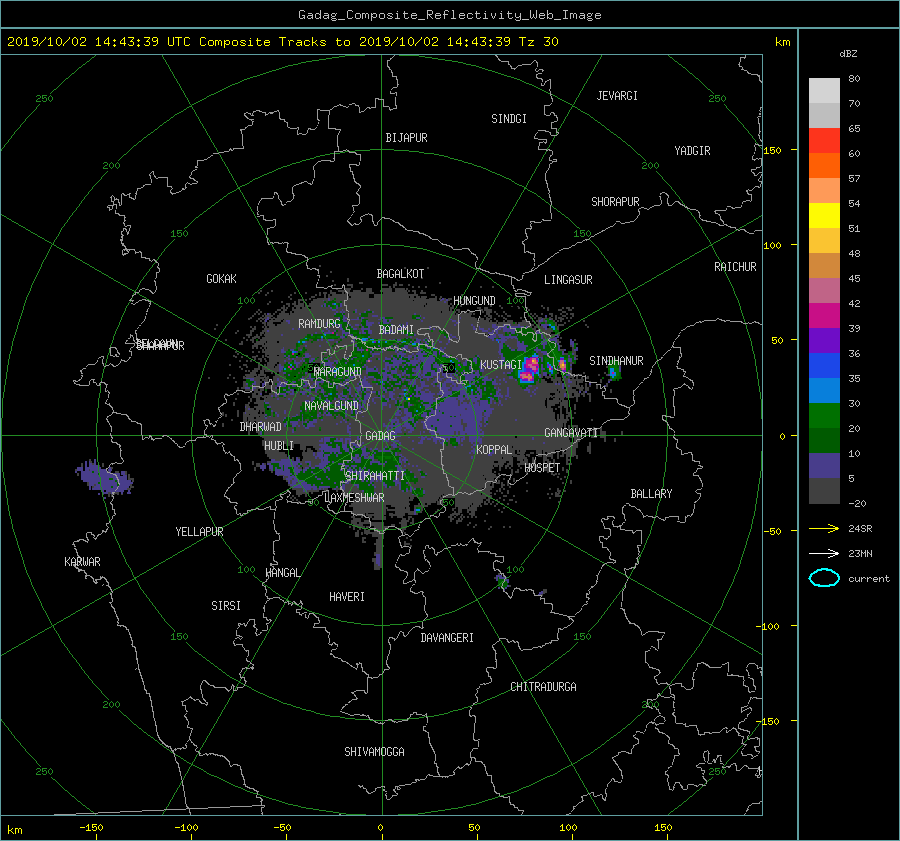Click the white 80 dBZ color swatch
This screenshot has height=841, width=900.
pyautogui.click(x=824, y=90)
